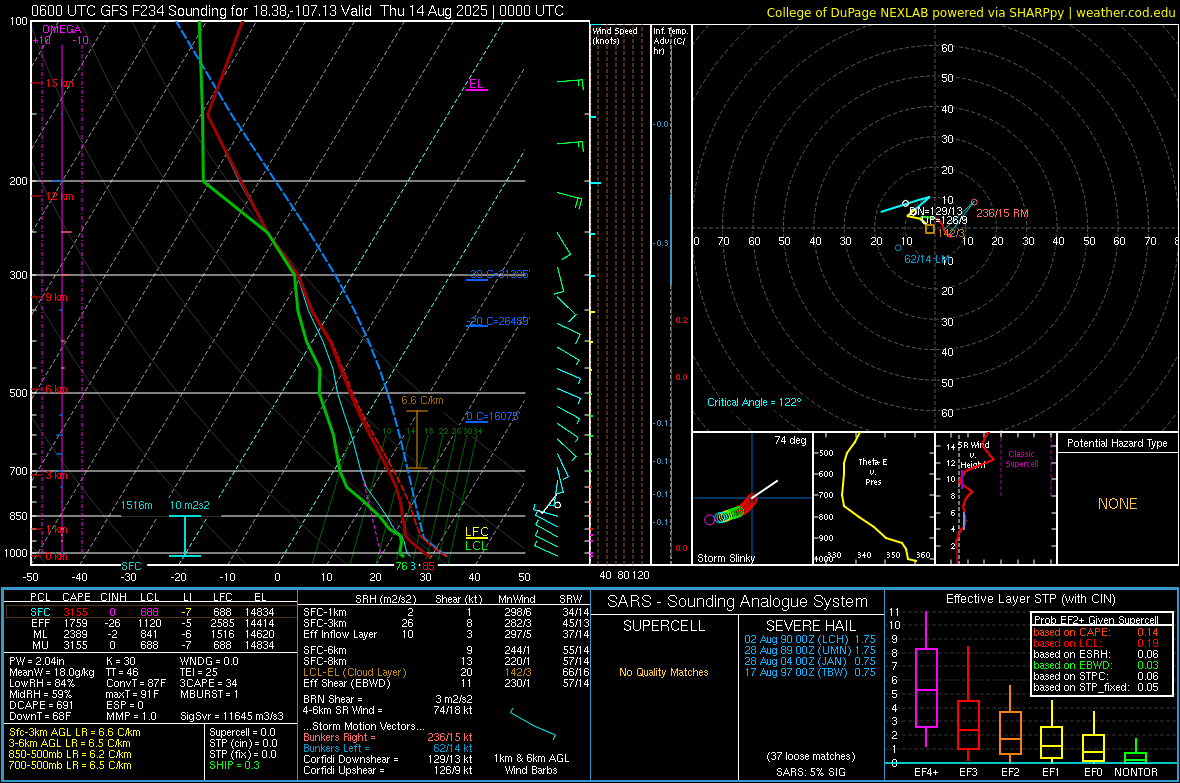Click the 74 deg slinky tilt value

[x=790, y=440]
